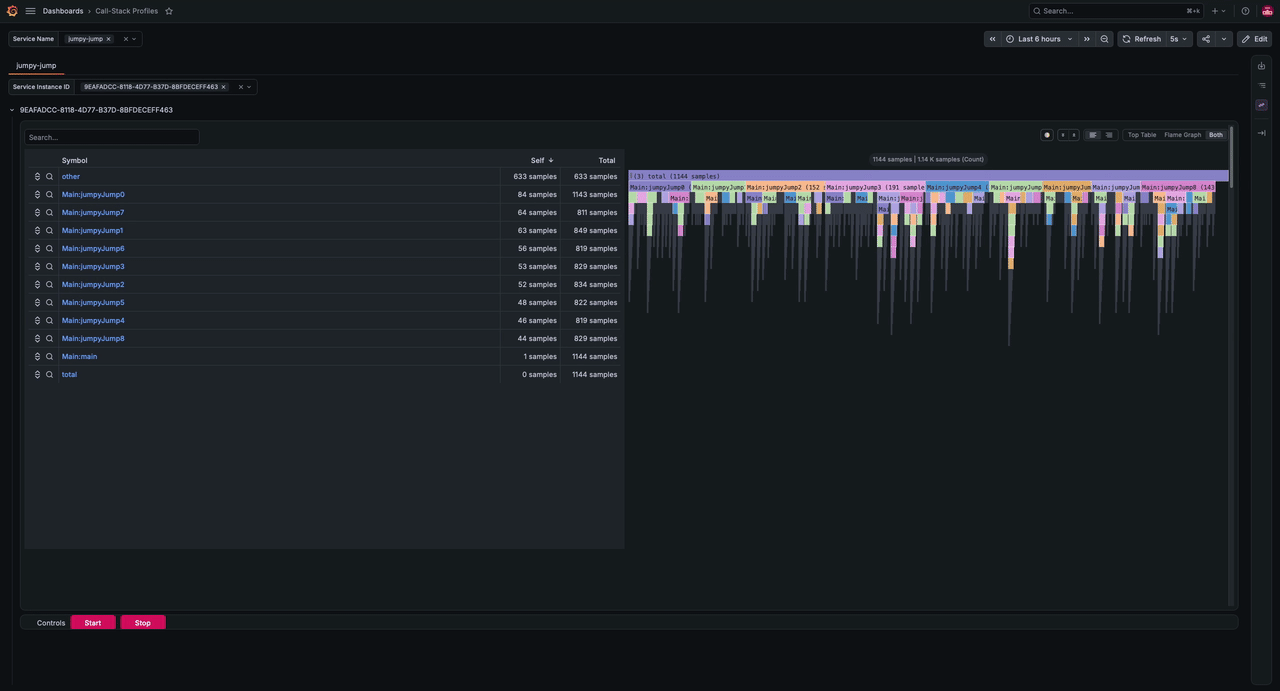The width and height of the screenshot is (1280, 691).
Task: Sandwich view icon for Main:jumpyJump8
Action: [x=37, y=339]
